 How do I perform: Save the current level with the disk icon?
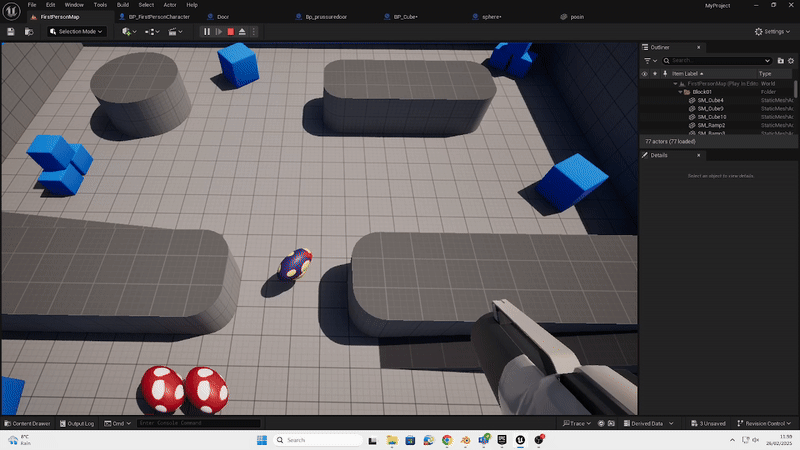[11, 32]
